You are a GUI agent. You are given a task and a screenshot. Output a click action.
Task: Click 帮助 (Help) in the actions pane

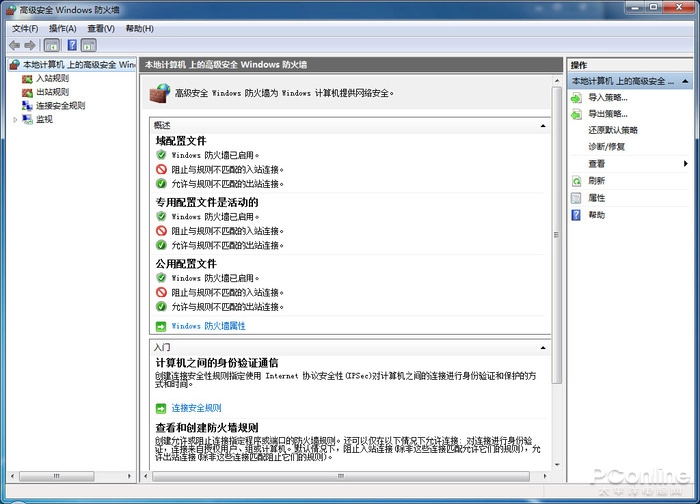point(597,215)
